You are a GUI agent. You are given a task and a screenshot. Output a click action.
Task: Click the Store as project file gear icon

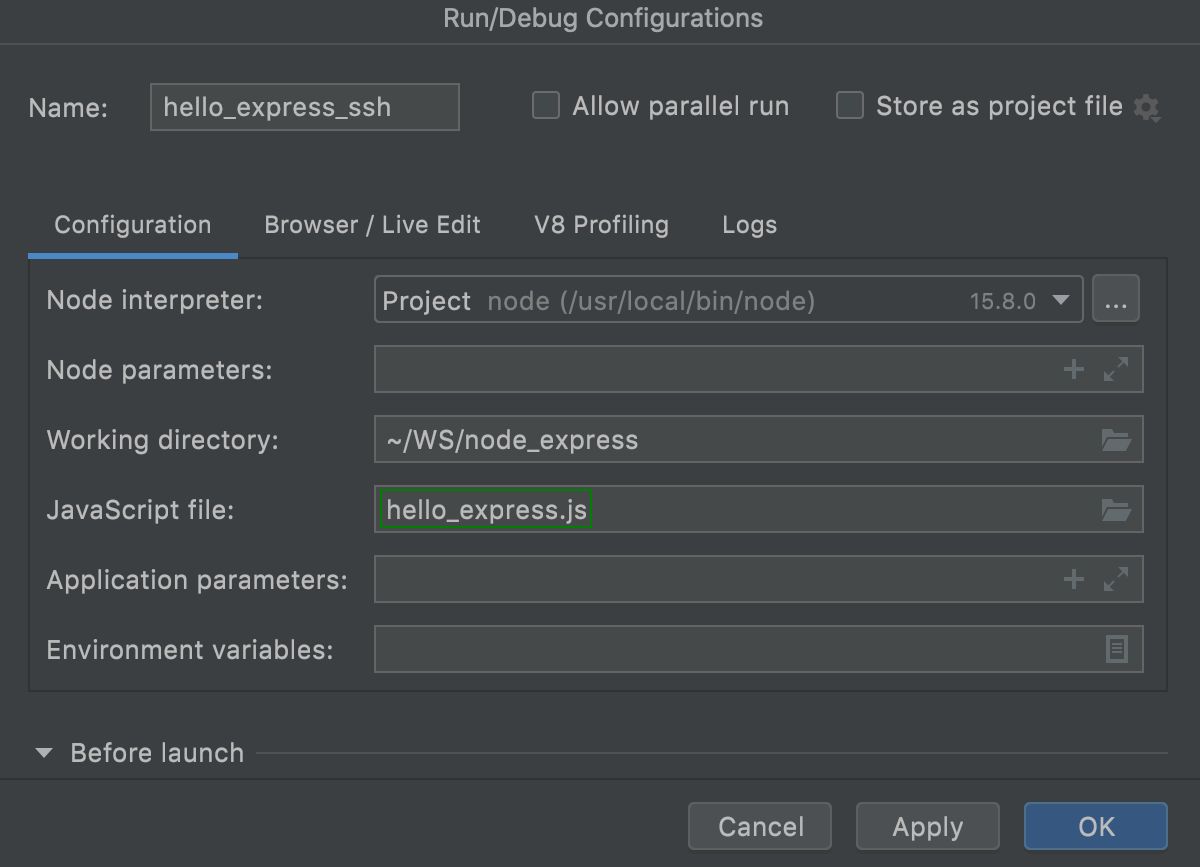click(x=1146, y=108)
